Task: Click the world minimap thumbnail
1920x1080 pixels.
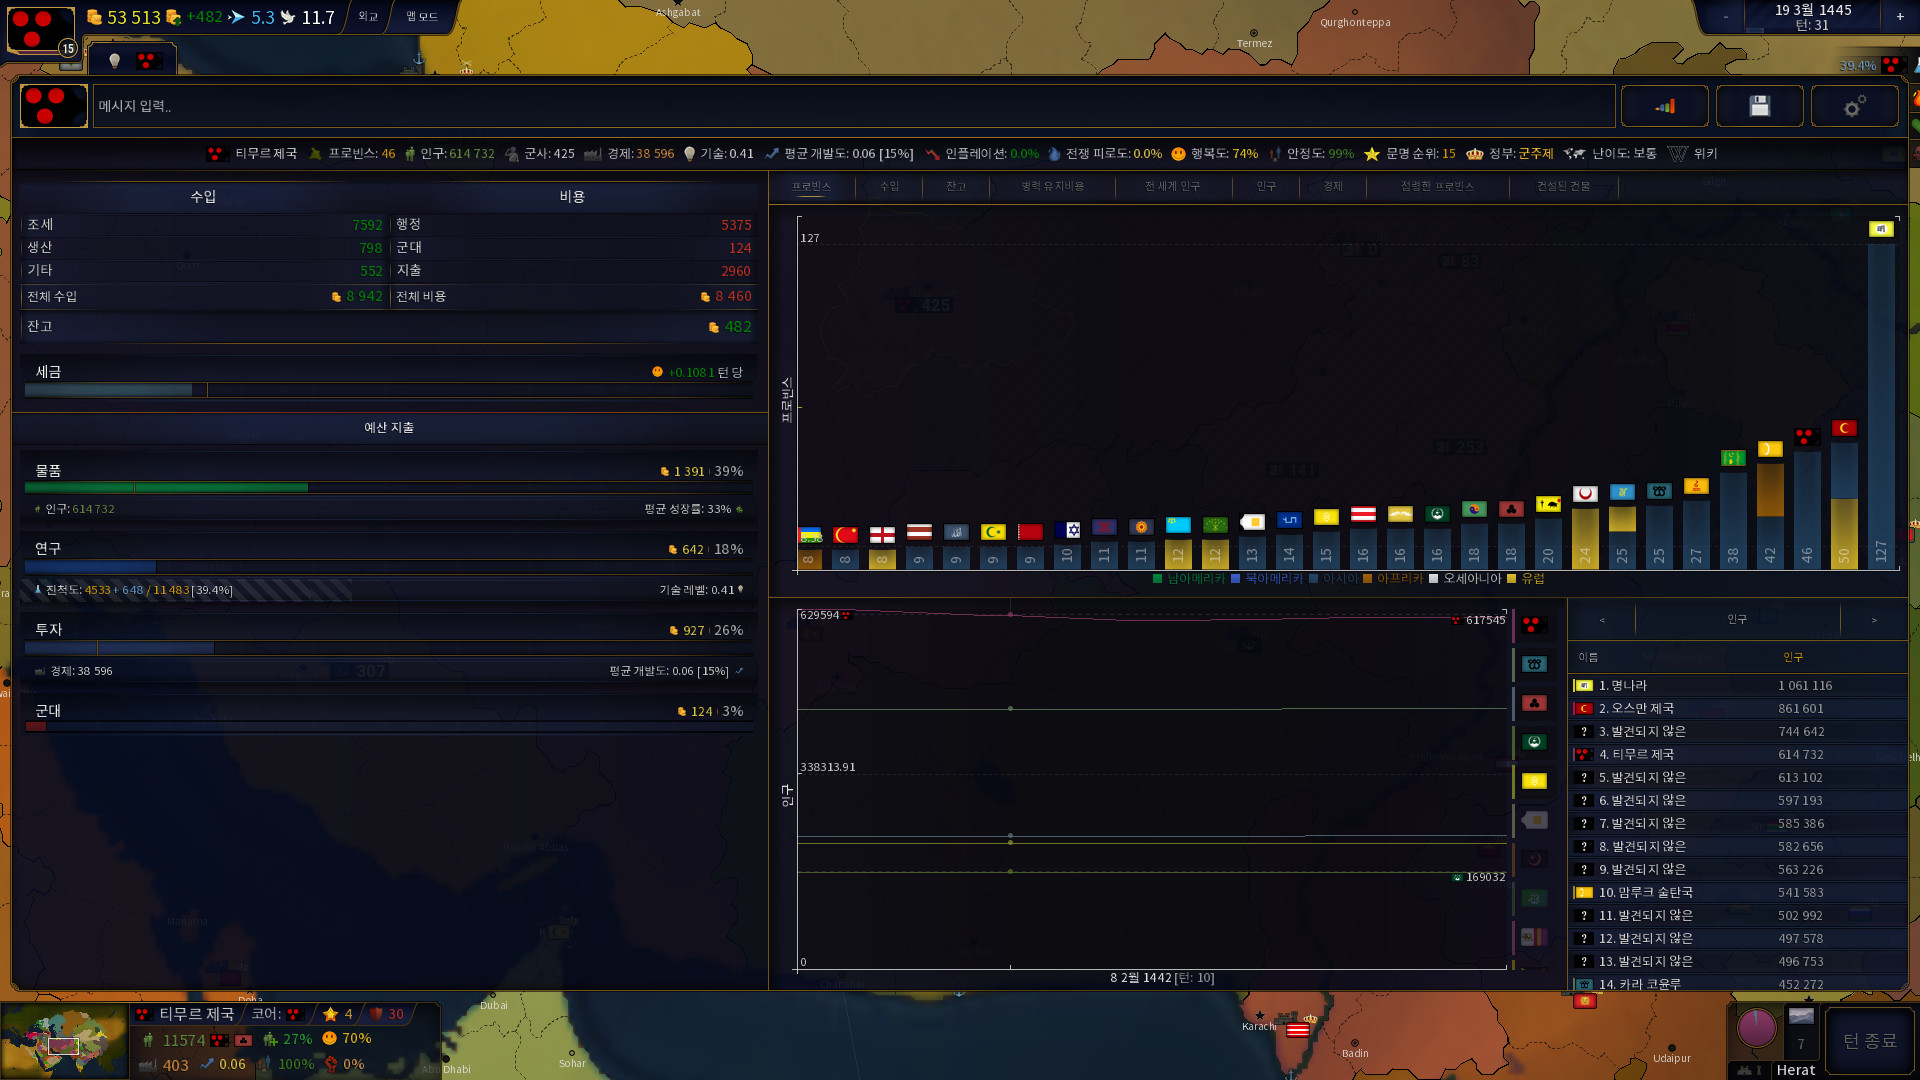Action: [x=64, y=1042]
